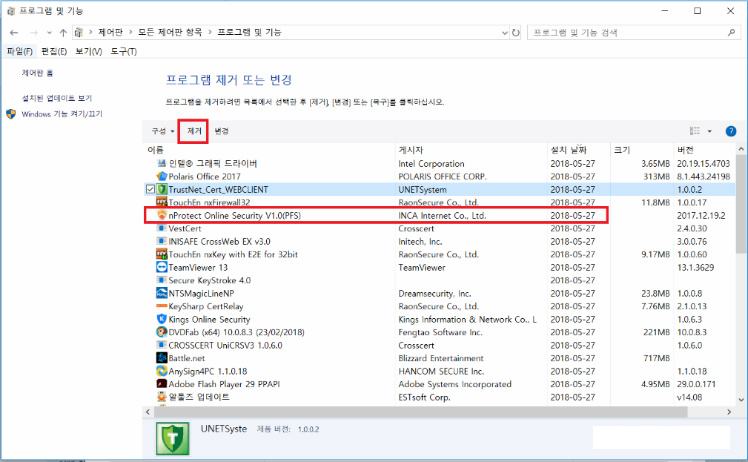Click the INISAFE CrossWeb EX icon
748x462 pixels.
(x=162, y=241)
